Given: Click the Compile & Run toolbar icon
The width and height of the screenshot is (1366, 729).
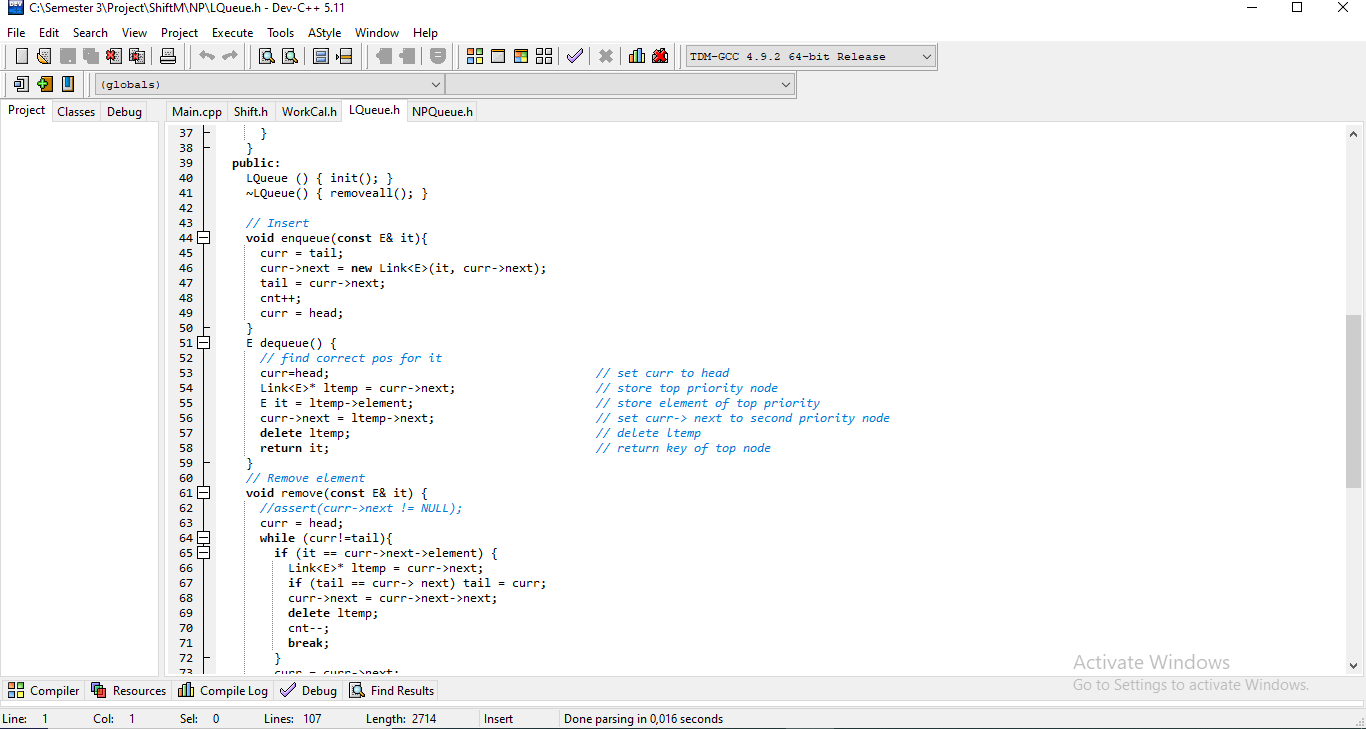Looking at the screenshot, I should (x=521, y=56).
